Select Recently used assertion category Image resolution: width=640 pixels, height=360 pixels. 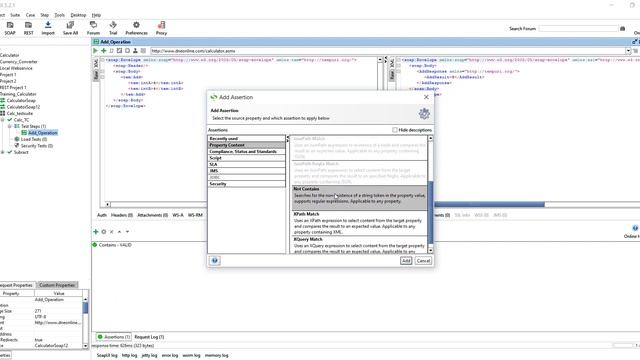tap(247, 139)
